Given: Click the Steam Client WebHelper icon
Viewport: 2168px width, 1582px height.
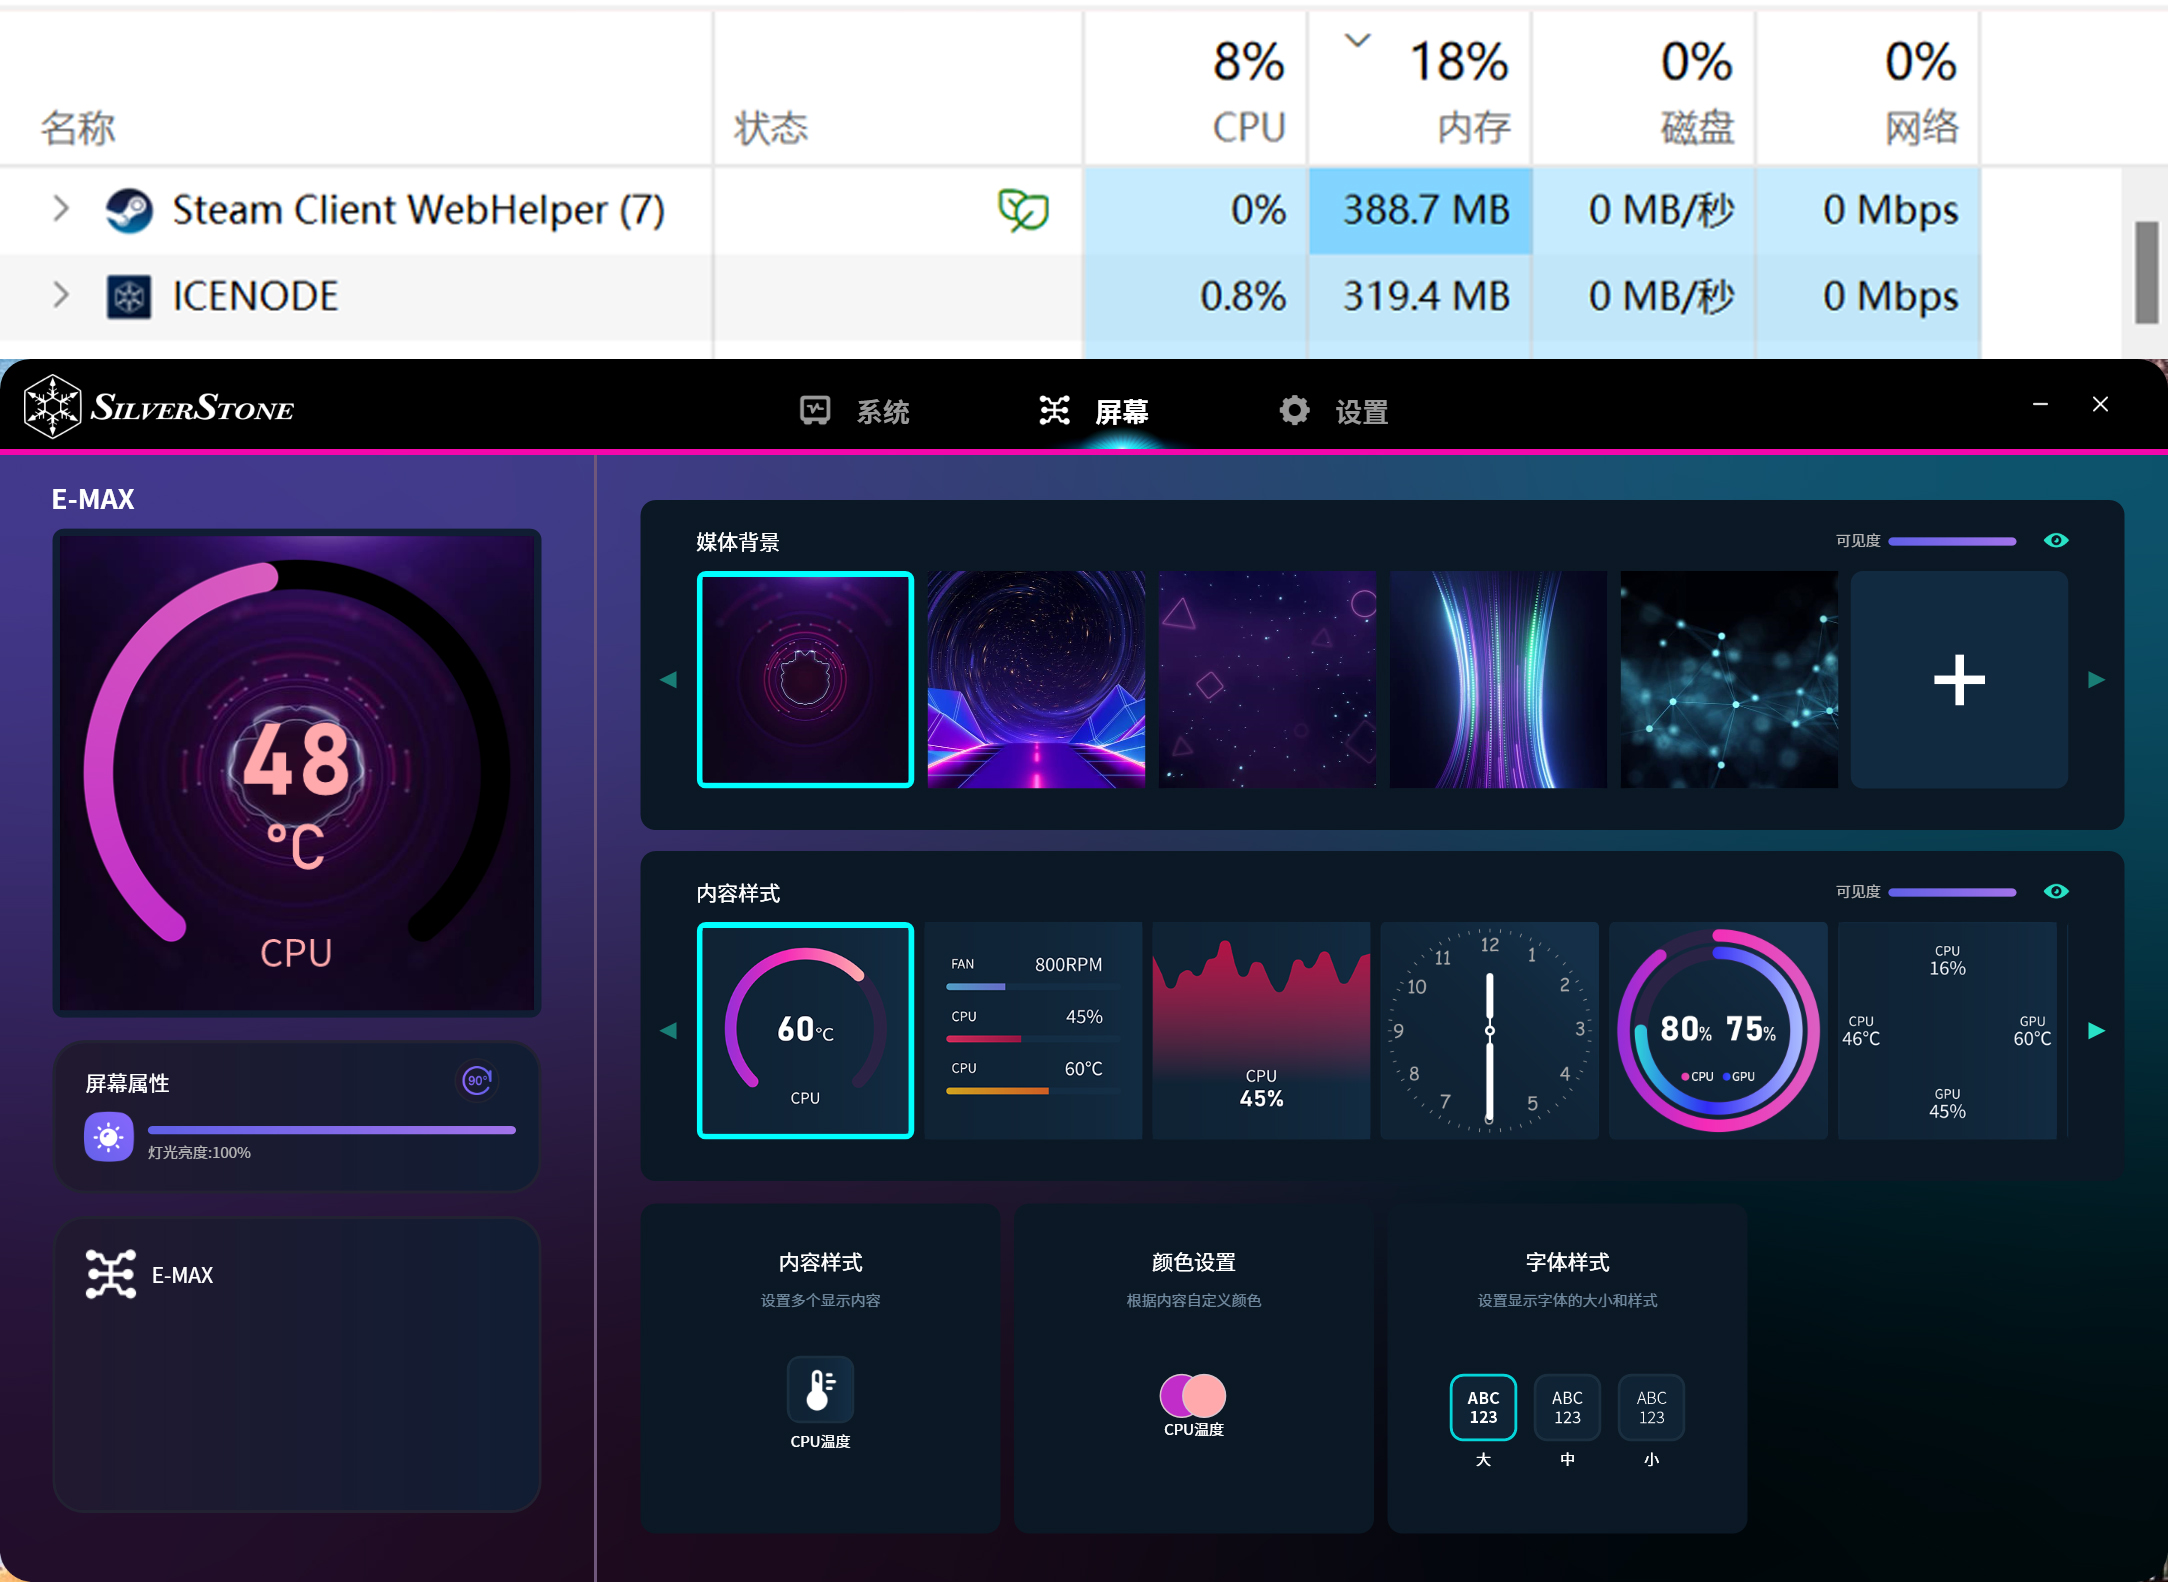Looking at the screenshot, I should coord(129,210).
